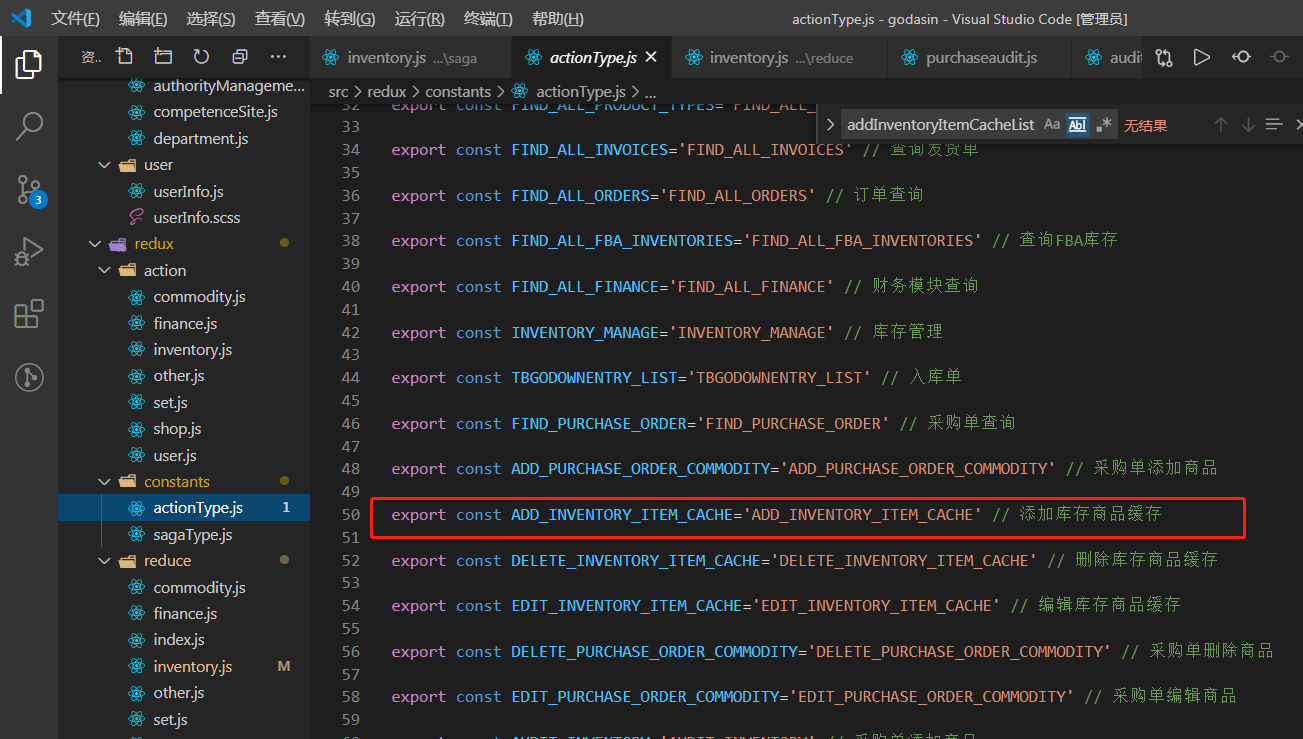Click line number 50 in gutter
This screenshot has width=1303, height=739.
pos(350,515)
